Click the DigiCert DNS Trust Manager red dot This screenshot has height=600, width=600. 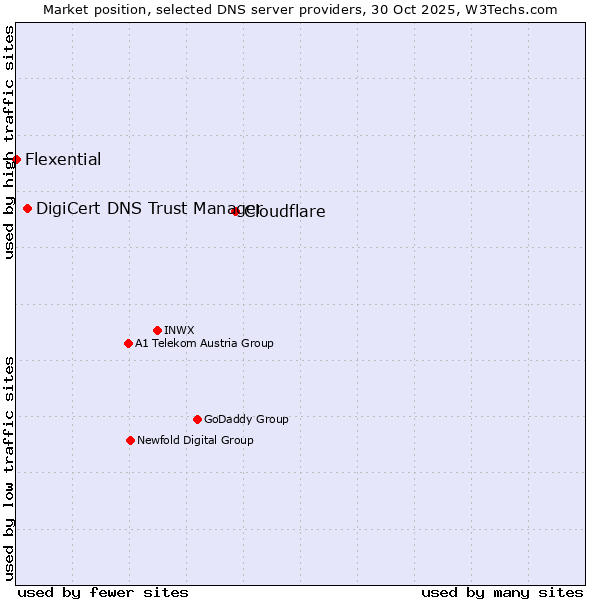[28, 208]
